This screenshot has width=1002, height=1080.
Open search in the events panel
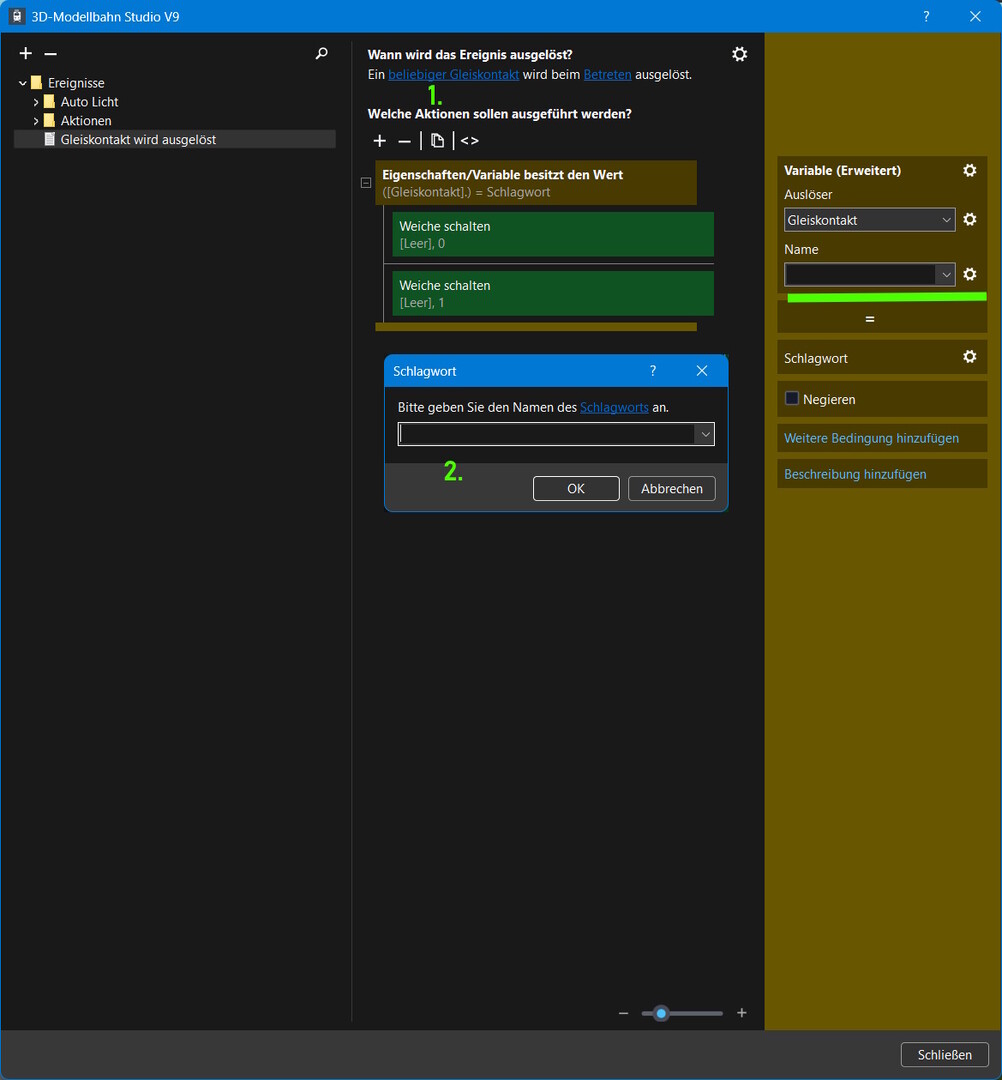pos(321,54)
